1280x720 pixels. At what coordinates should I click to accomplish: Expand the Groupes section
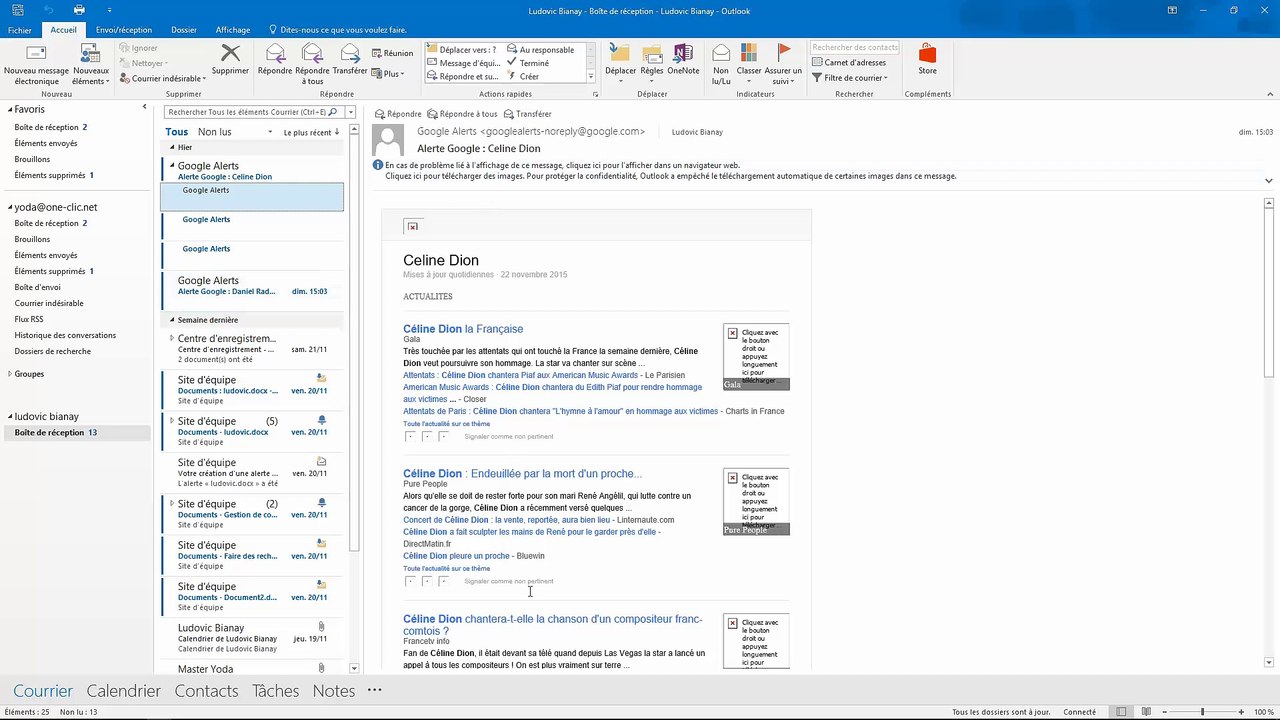coord(10,374)
